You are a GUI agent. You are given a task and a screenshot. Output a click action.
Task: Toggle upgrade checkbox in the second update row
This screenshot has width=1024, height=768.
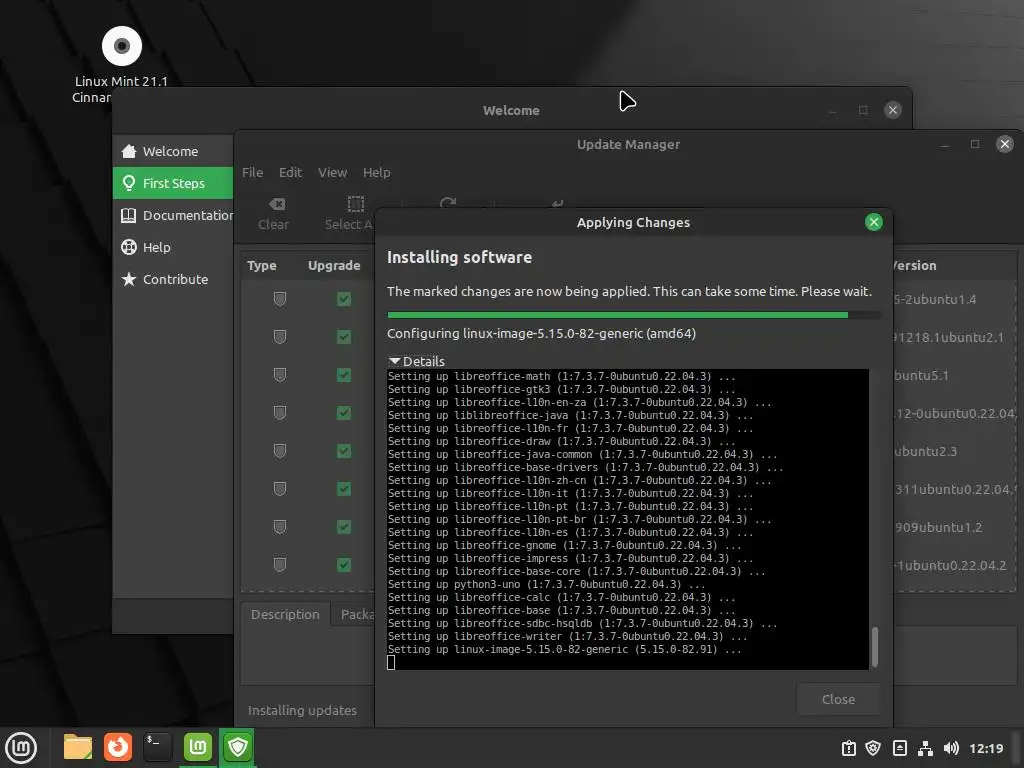coord(344,337)
